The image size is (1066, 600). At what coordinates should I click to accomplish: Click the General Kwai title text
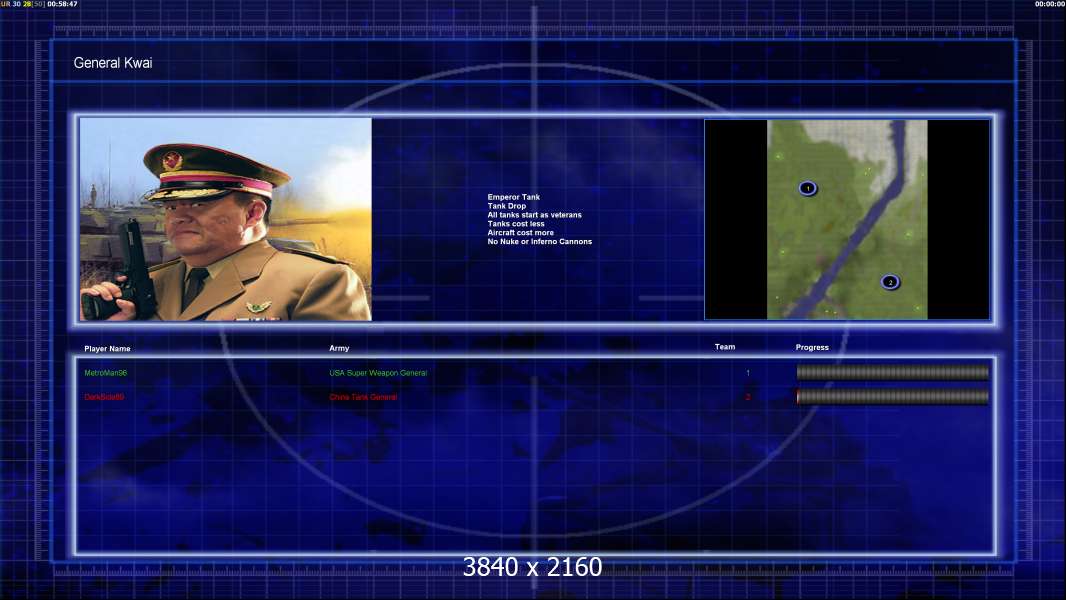(x=113, y=63)
